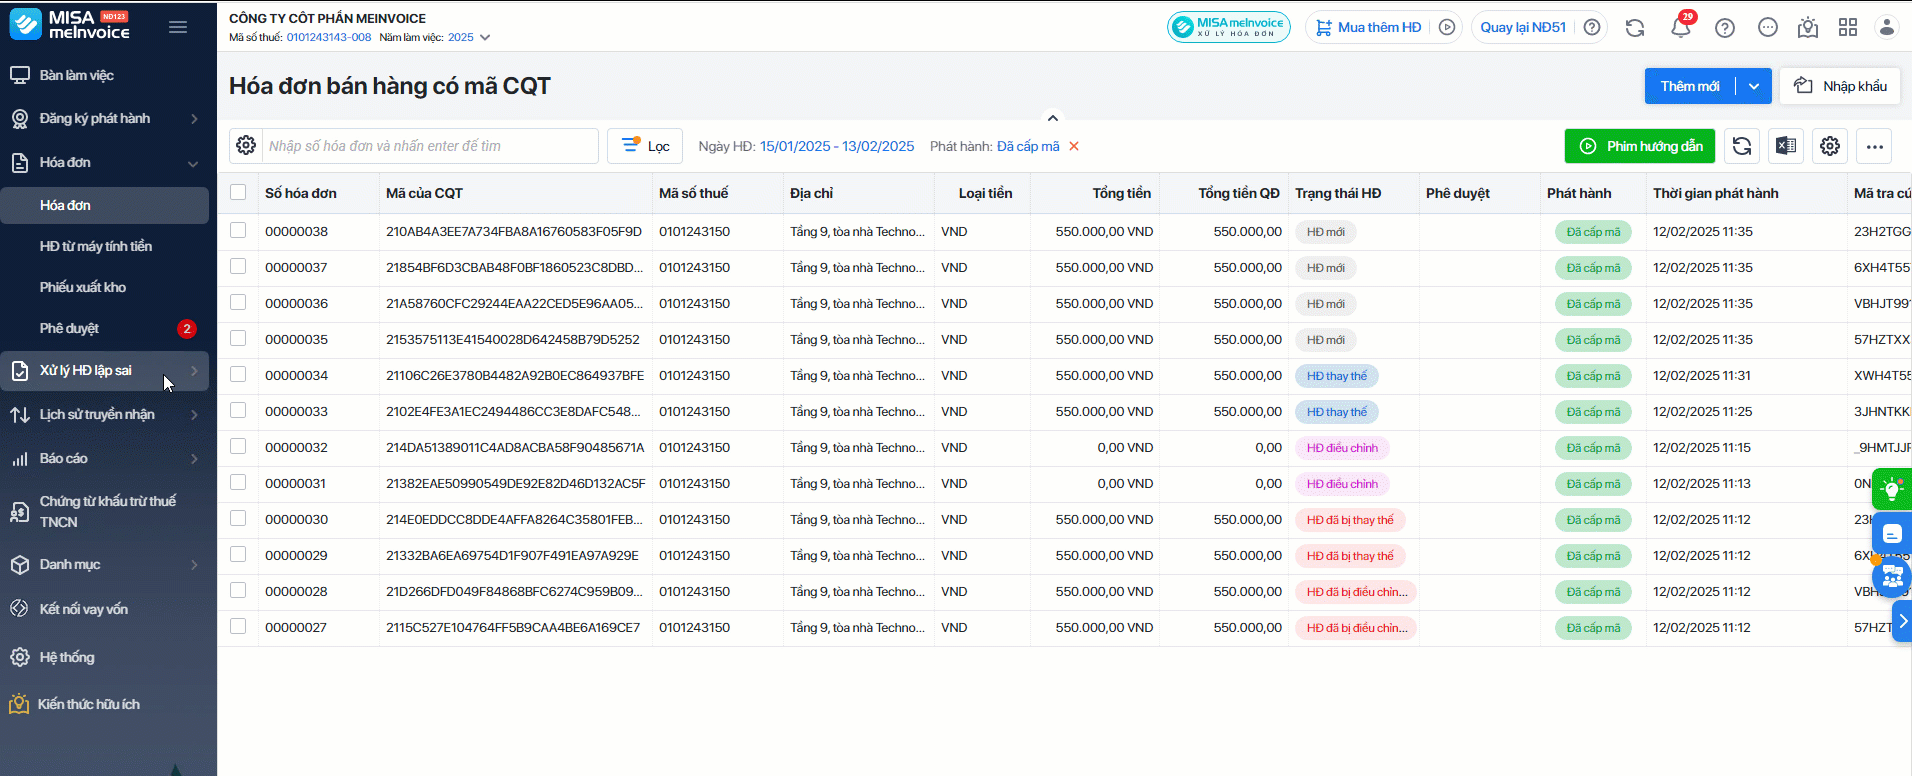Remove the Đã cấp mã filter
The image size is (1912, 776).
(x=1074, y=146)
